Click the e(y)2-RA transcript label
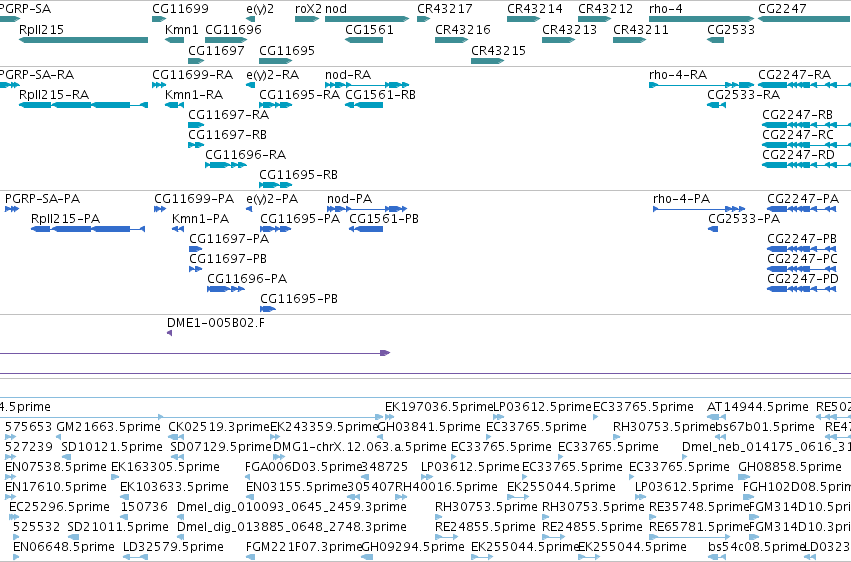This screenshot has height=562, width=851. click(x=272, y=74)
